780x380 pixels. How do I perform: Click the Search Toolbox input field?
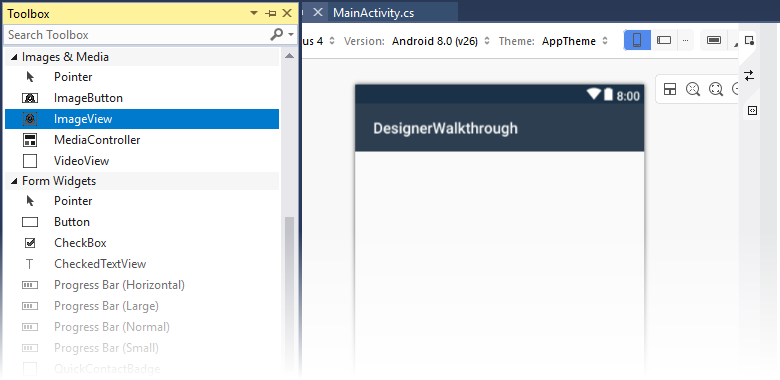pyautogui.click(x=137, y=35)
